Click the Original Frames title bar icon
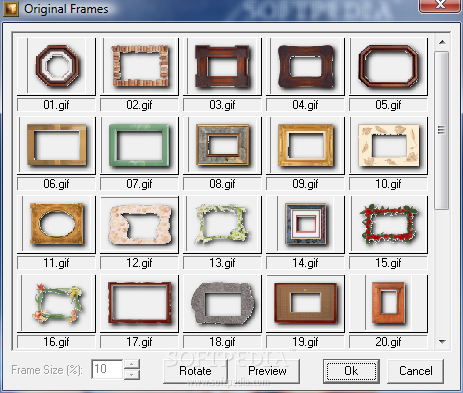This screenshot has height=393, width=463. pyautogui.click(x=11, y=9)
